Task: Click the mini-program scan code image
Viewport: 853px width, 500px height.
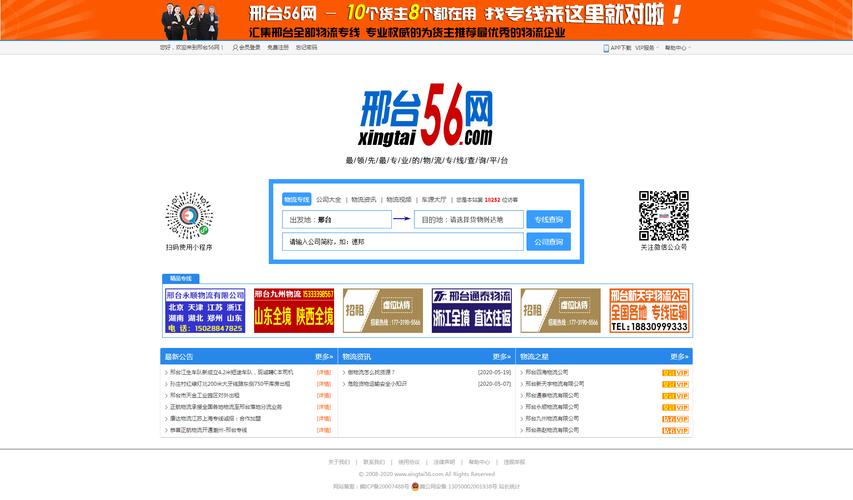Action: [189, 215]
